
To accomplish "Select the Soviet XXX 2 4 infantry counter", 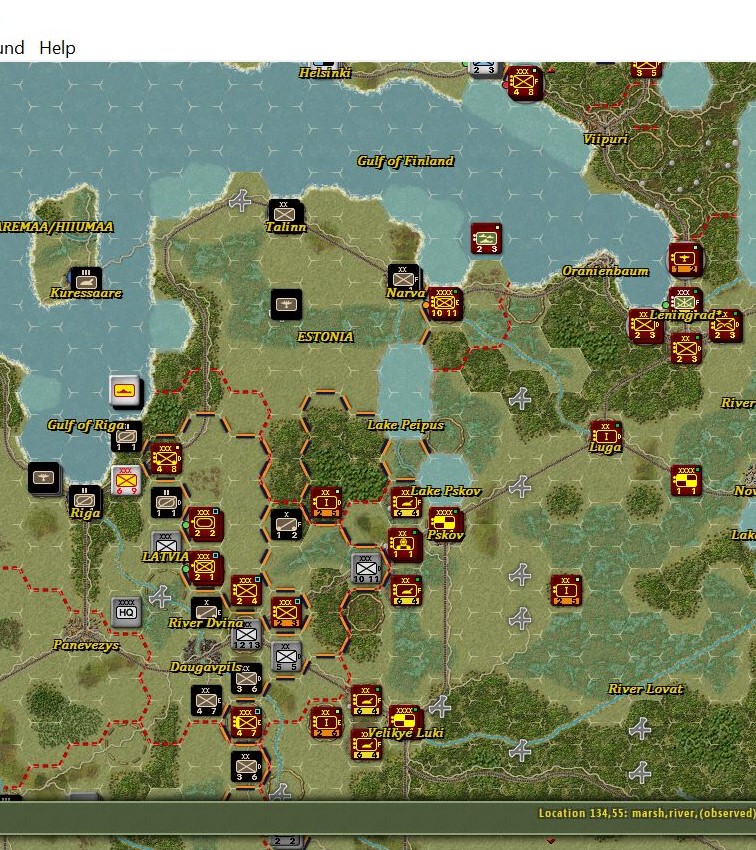I will (x=247, y=590).
